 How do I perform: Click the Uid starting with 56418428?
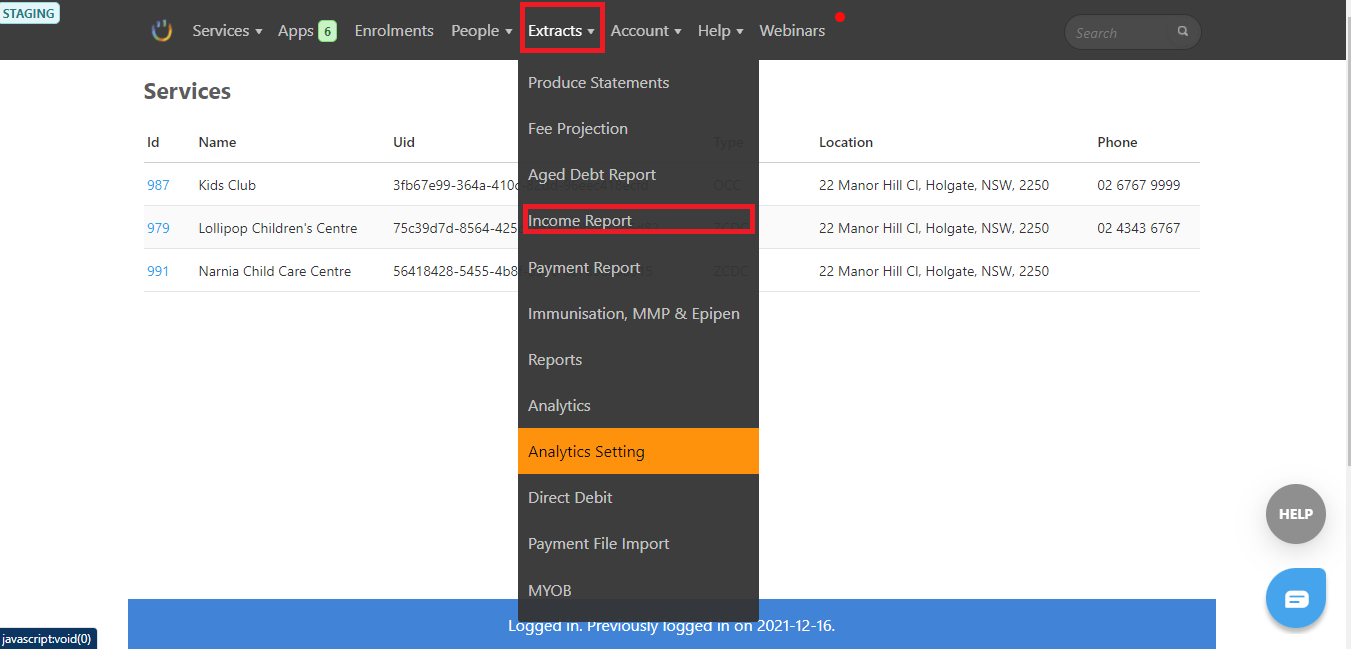pos(455,271)
